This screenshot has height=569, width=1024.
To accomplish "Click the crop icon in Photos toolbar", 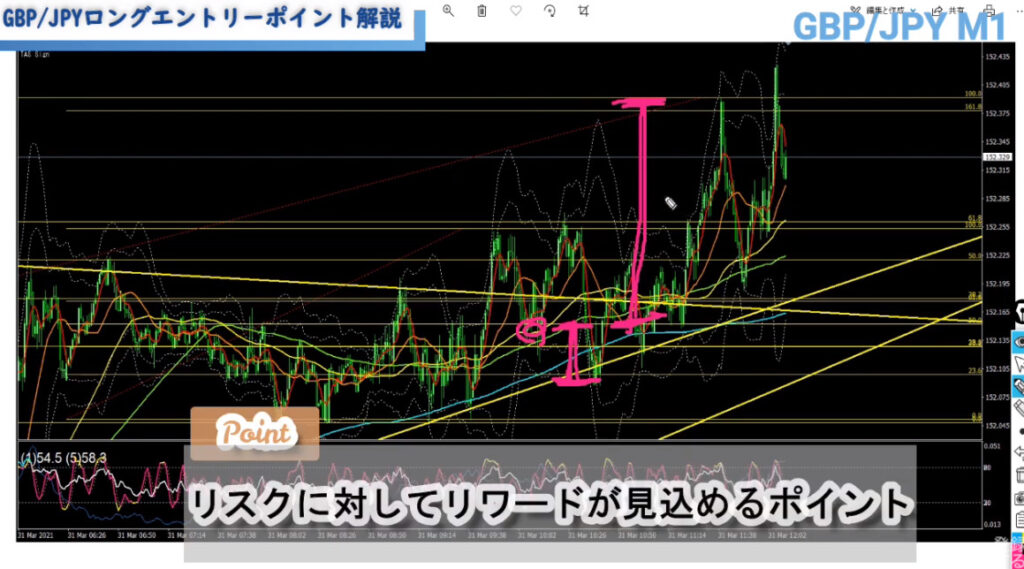I will click(583, 10).
